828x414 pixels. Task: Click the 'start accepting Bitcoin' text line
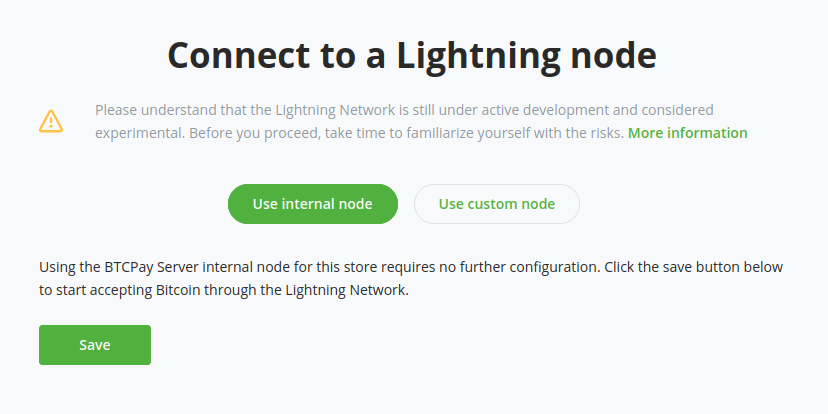click(224, 291)
